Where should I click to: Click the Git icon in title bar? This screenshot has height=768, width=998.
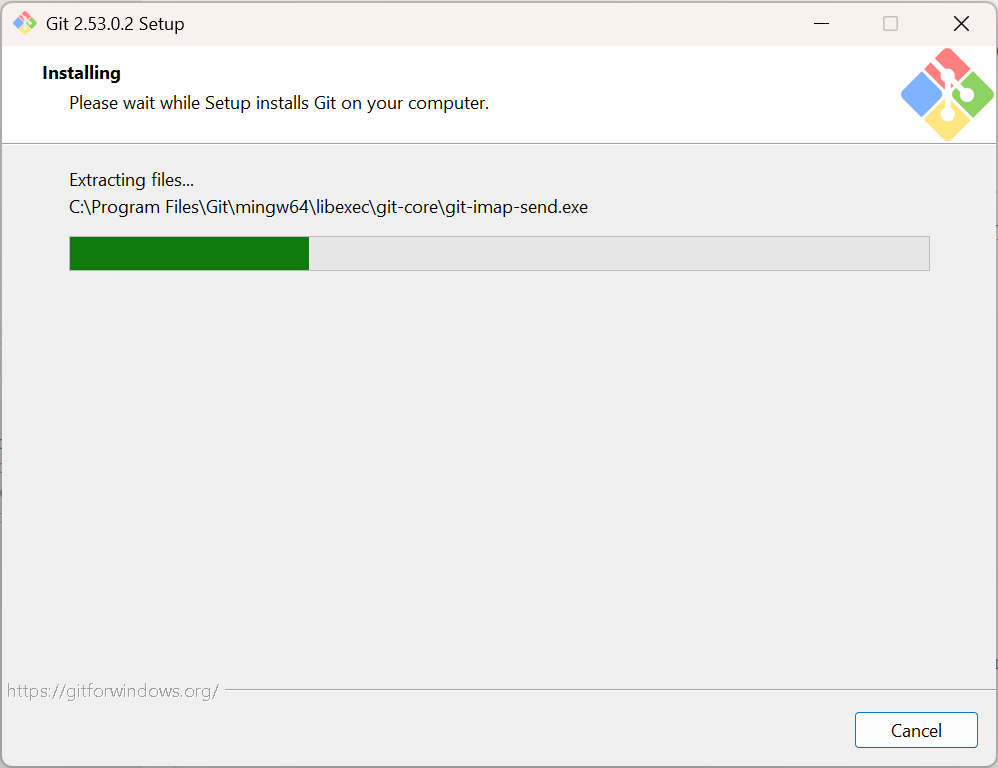[x=25, y=24]
